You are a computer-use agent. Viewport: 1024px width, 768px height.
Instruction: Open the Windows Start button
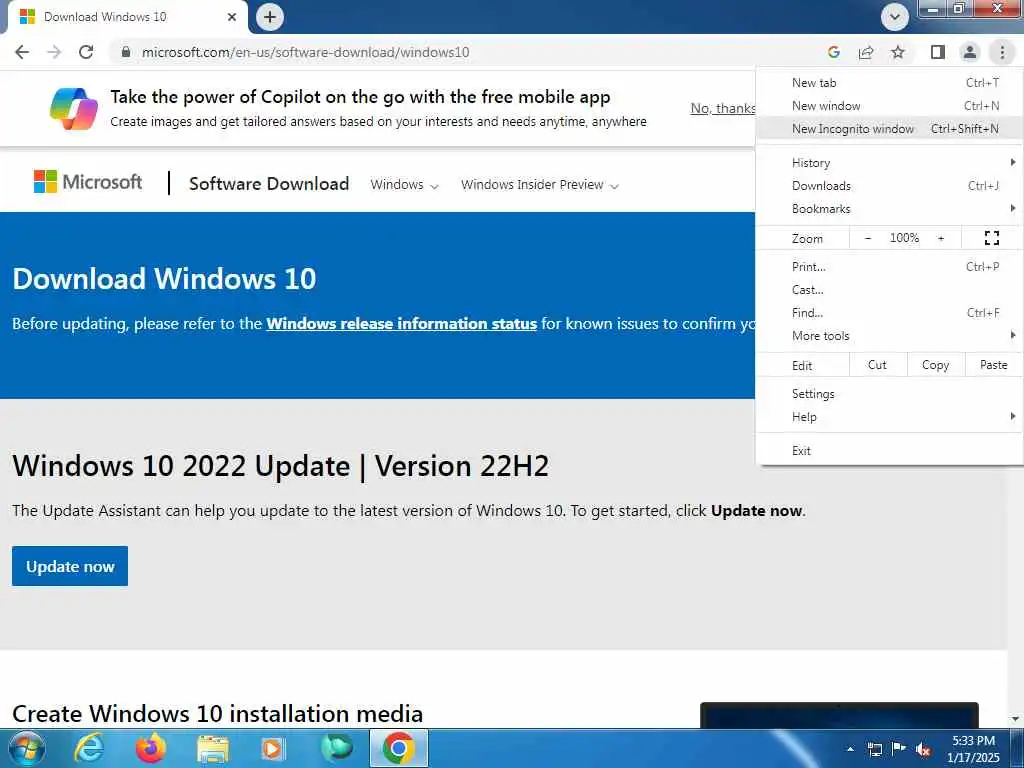coord(25,748)
